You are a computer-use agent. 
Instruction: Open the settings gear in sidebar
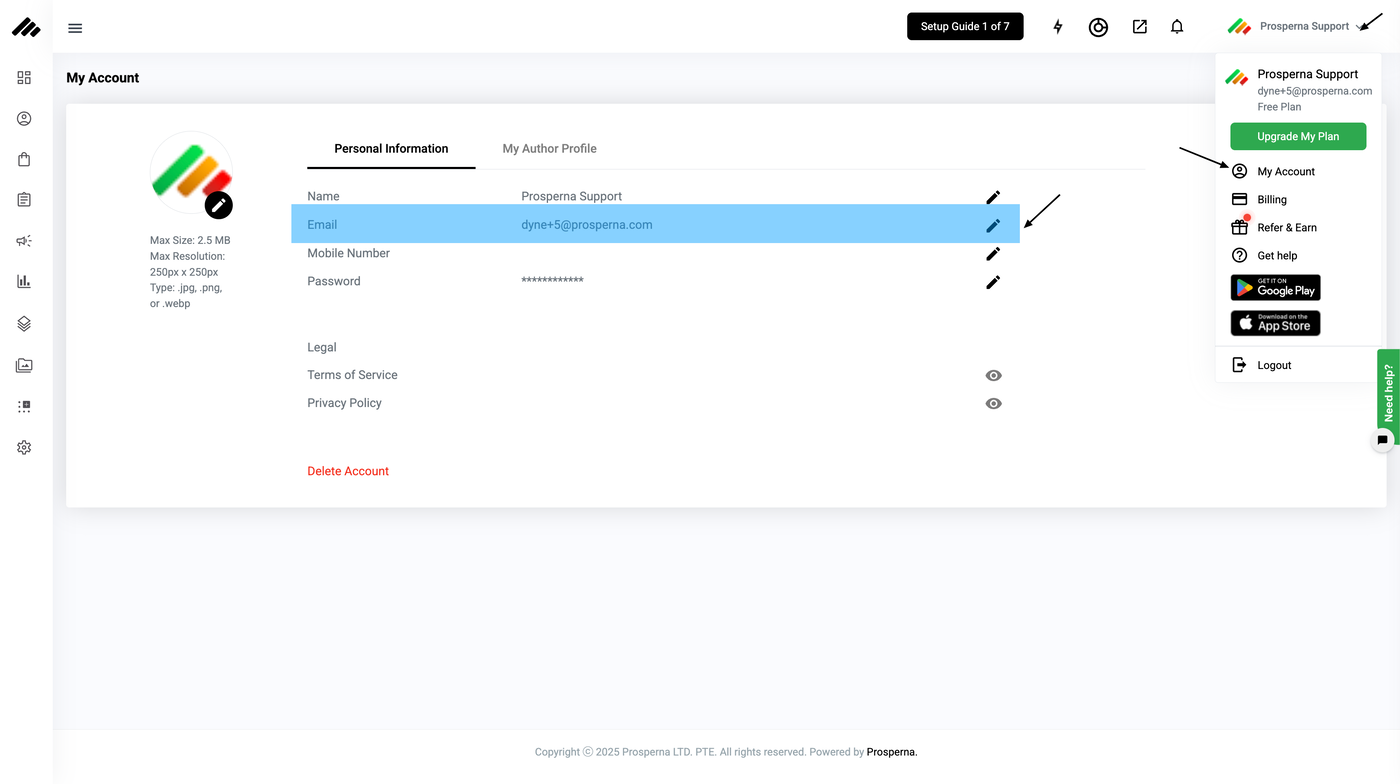point(24,448)
